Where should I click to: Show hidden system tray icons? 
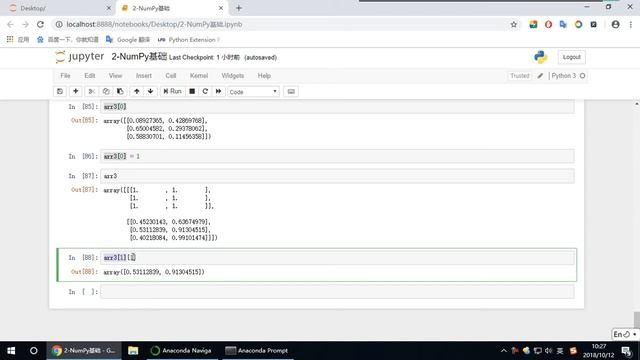[504, 351]
